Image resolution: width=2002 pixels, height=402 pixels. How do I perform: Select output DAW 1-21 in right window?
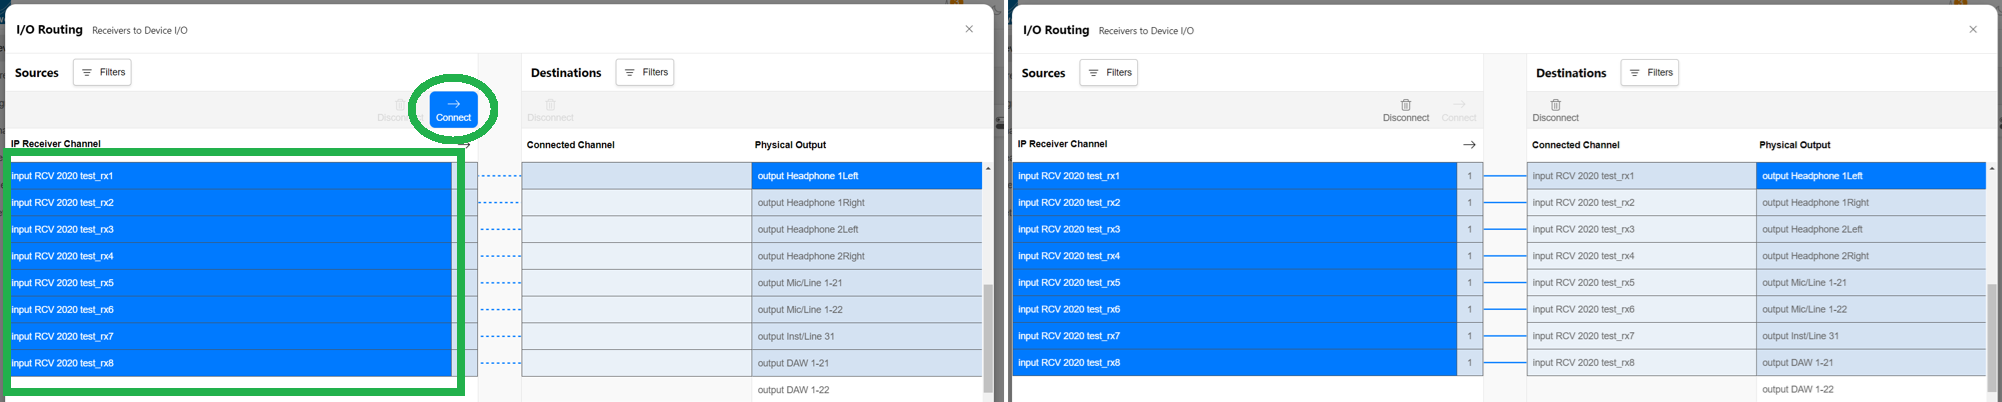coord(1870,363)
